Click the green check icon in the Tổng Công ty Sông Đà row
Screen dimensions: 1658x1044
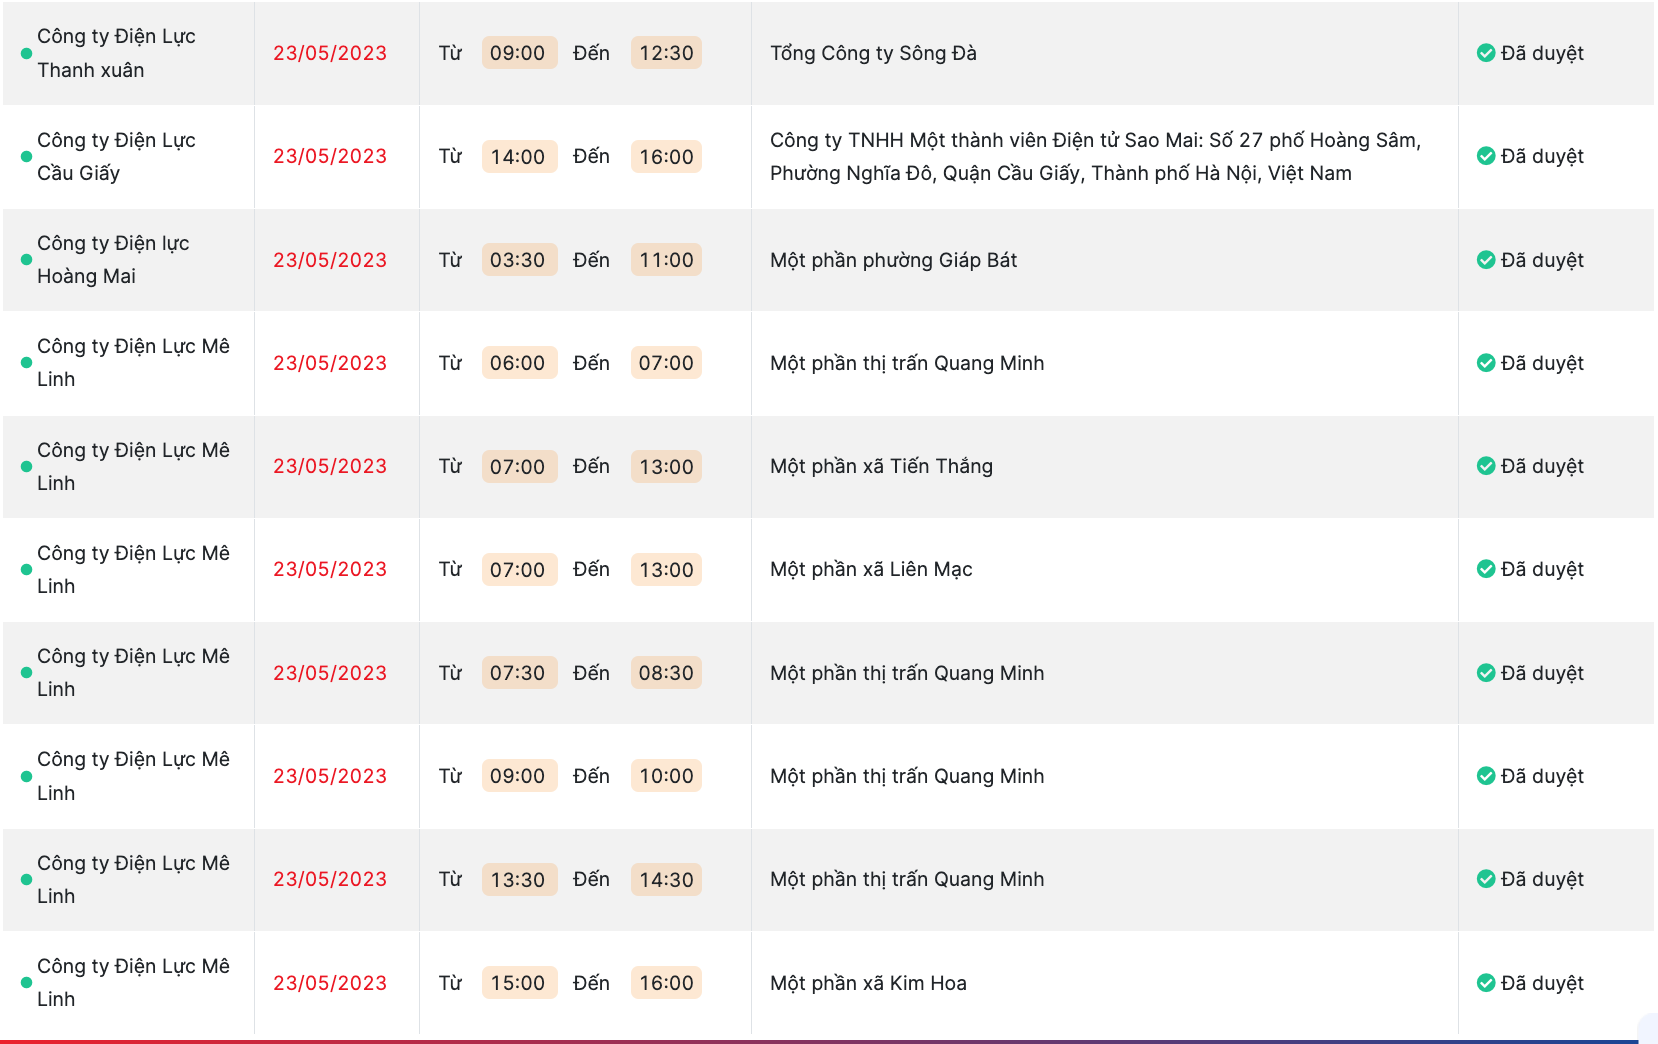point(1486,53)
